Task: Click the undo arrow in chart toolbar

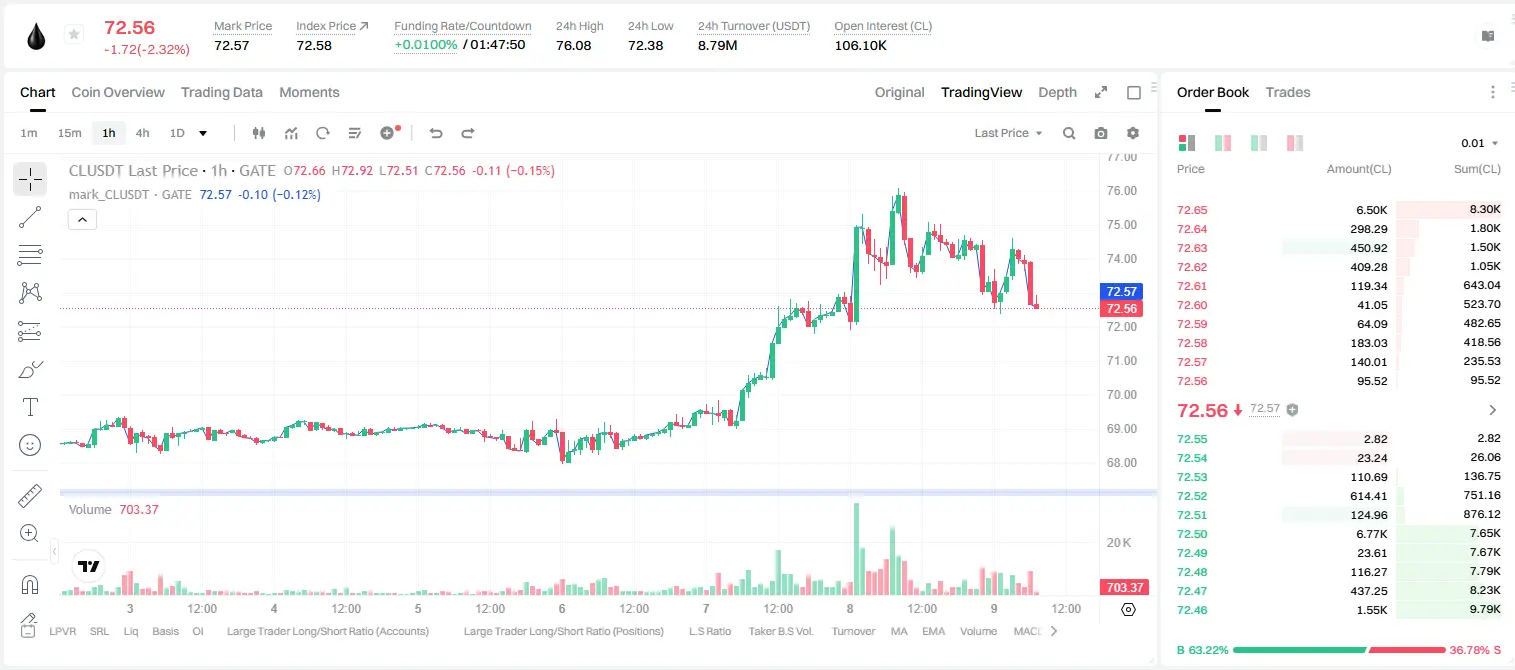Action: click(435, 133)
